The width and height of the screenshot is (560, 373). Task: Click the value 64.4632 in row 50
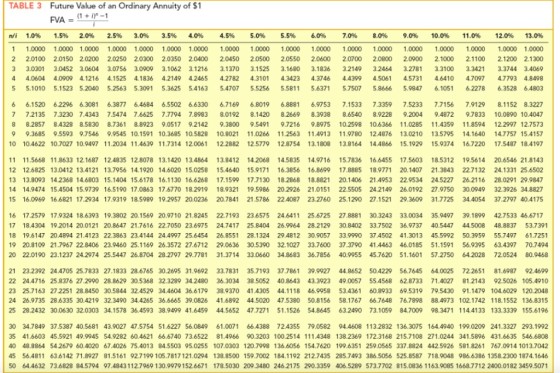coord(34,366)
